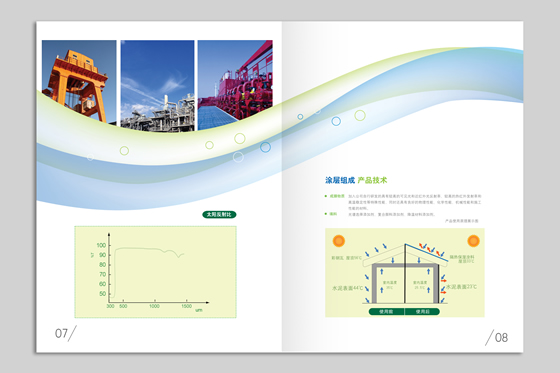Click the right sun icon in house diagram
This screenshot has width=560, height=373.
click(473, 241)
